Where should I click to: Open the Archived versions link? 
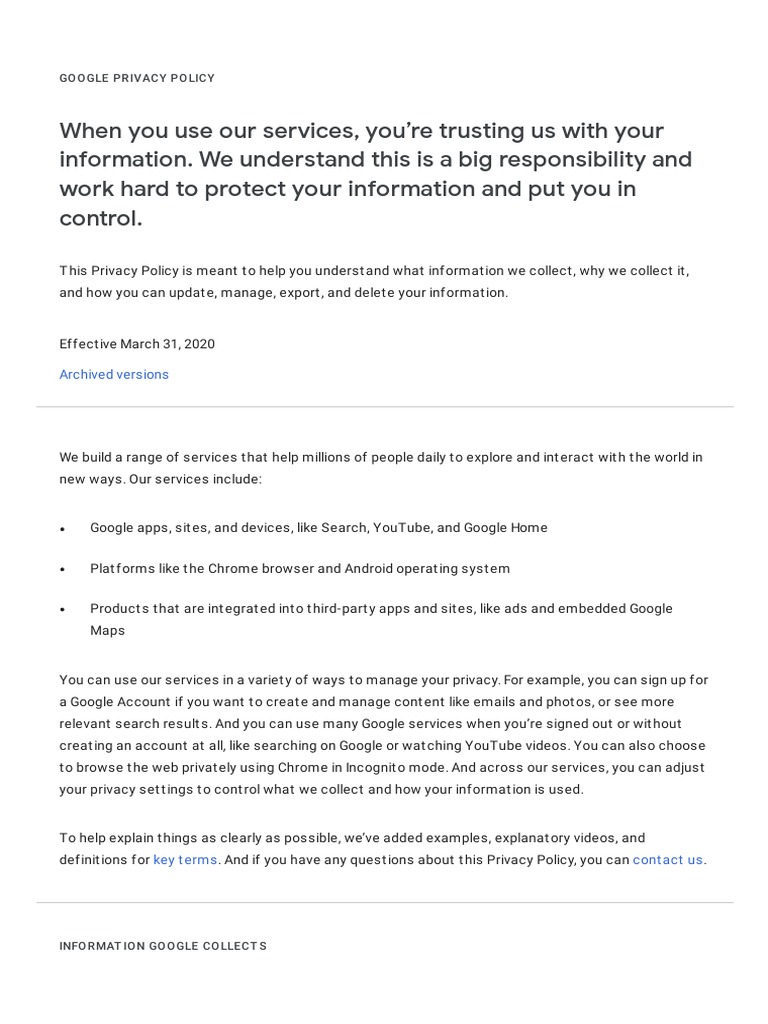coord(114,374)
